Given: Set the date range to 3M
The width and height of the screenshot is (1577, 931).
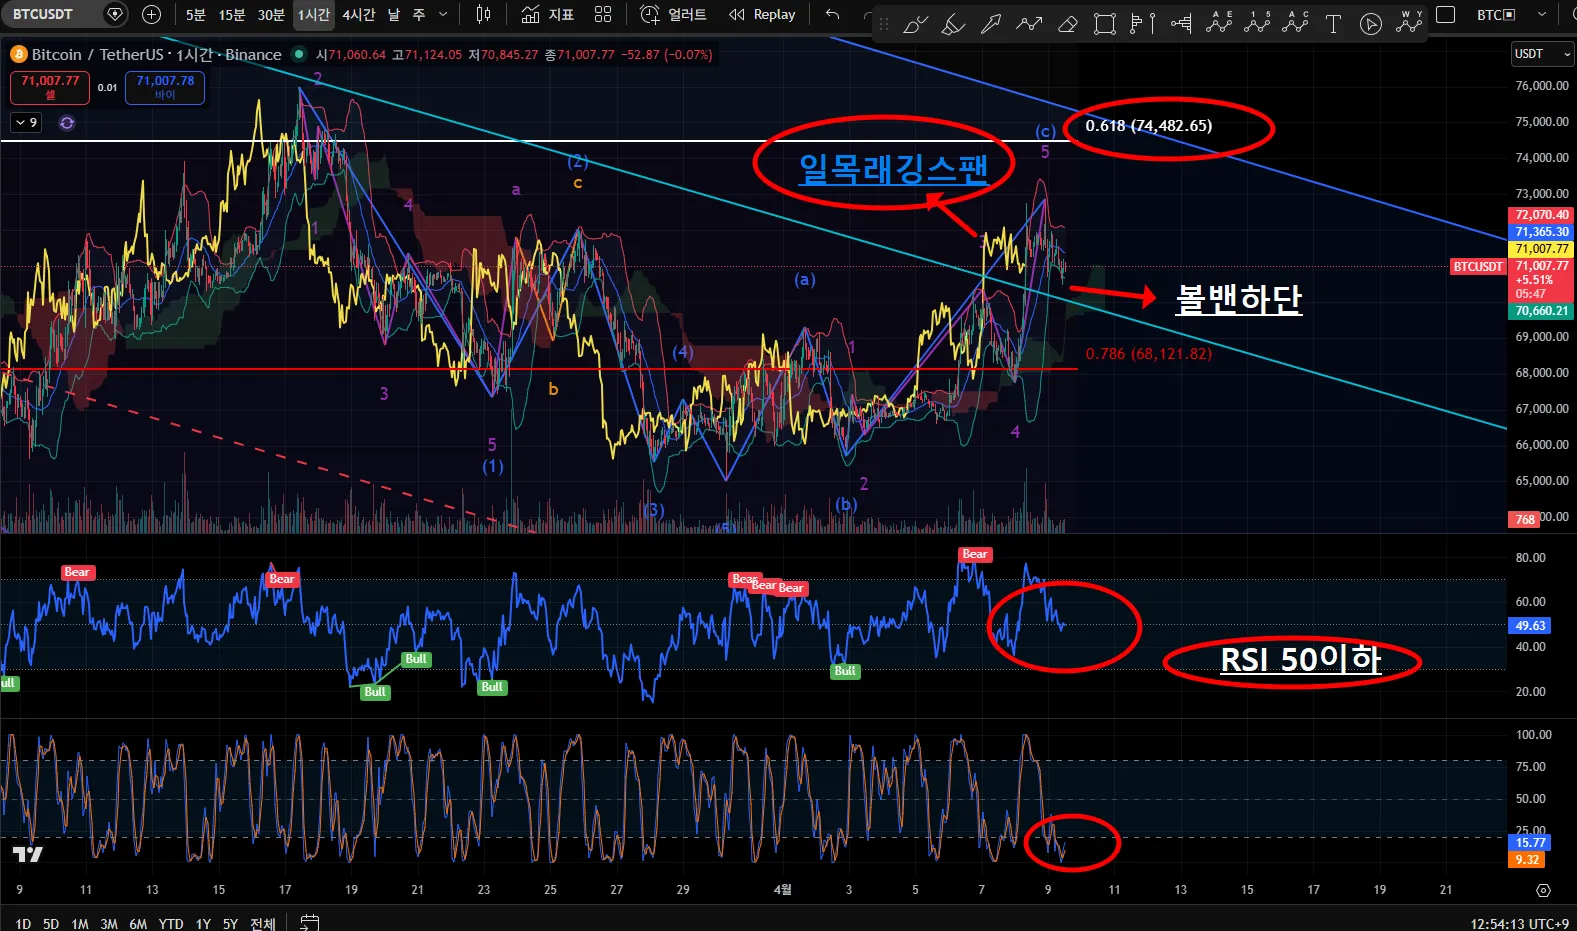Looking at the screenshot, I should 109,923.
